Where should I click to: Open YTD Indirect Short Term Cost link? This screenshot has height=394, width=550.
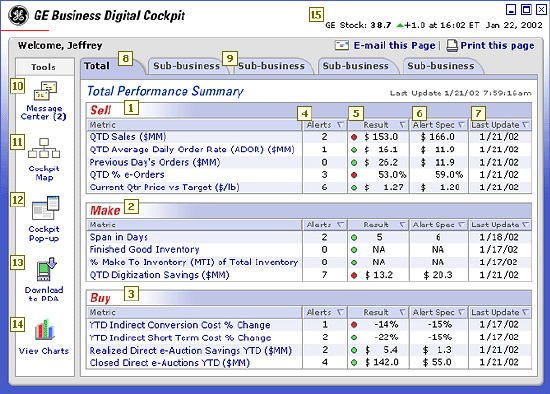(x=180, y=338)
